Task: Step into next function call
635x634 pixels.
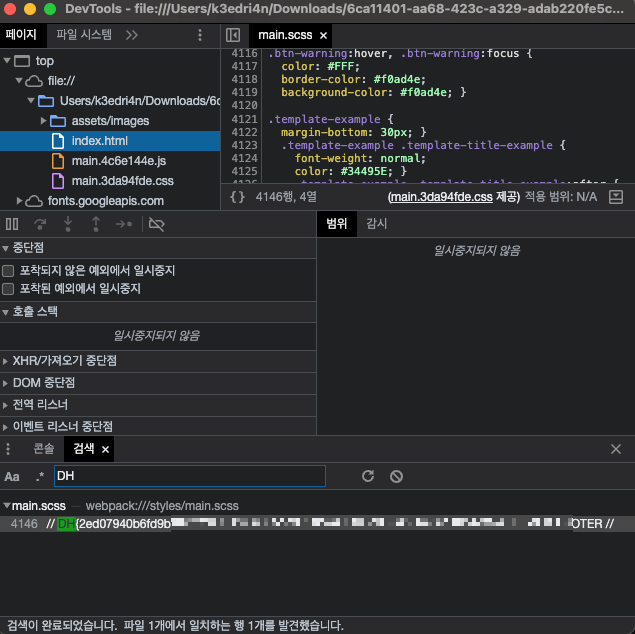Action: (68, 224)
